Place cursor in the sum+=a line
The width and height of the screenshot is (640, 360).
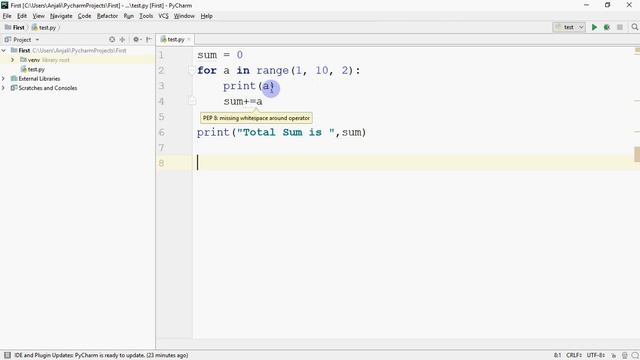click(243, 101)
